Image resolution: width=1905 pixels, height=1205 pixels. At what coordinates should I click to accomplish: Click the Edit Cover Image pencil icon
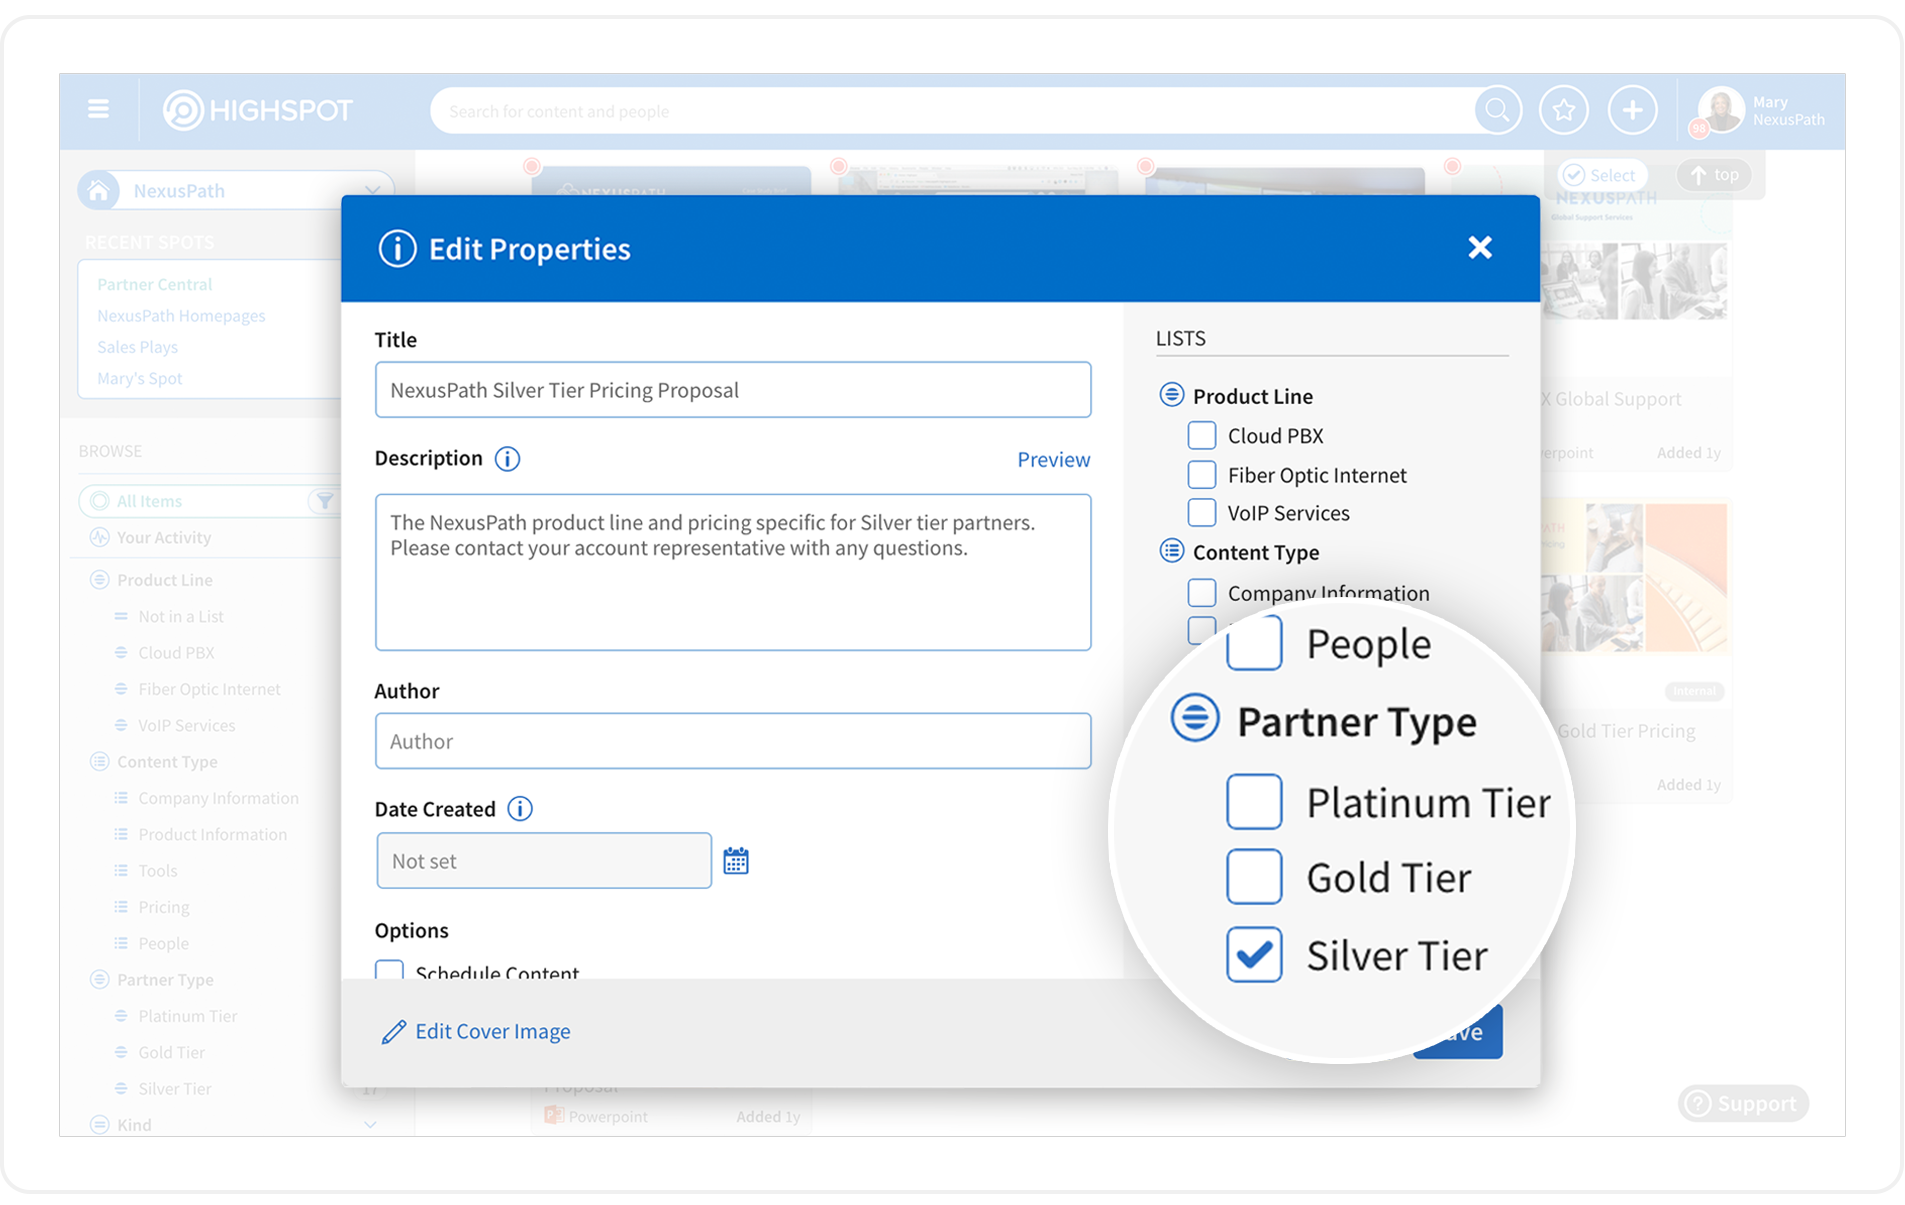pos(394,1032)
